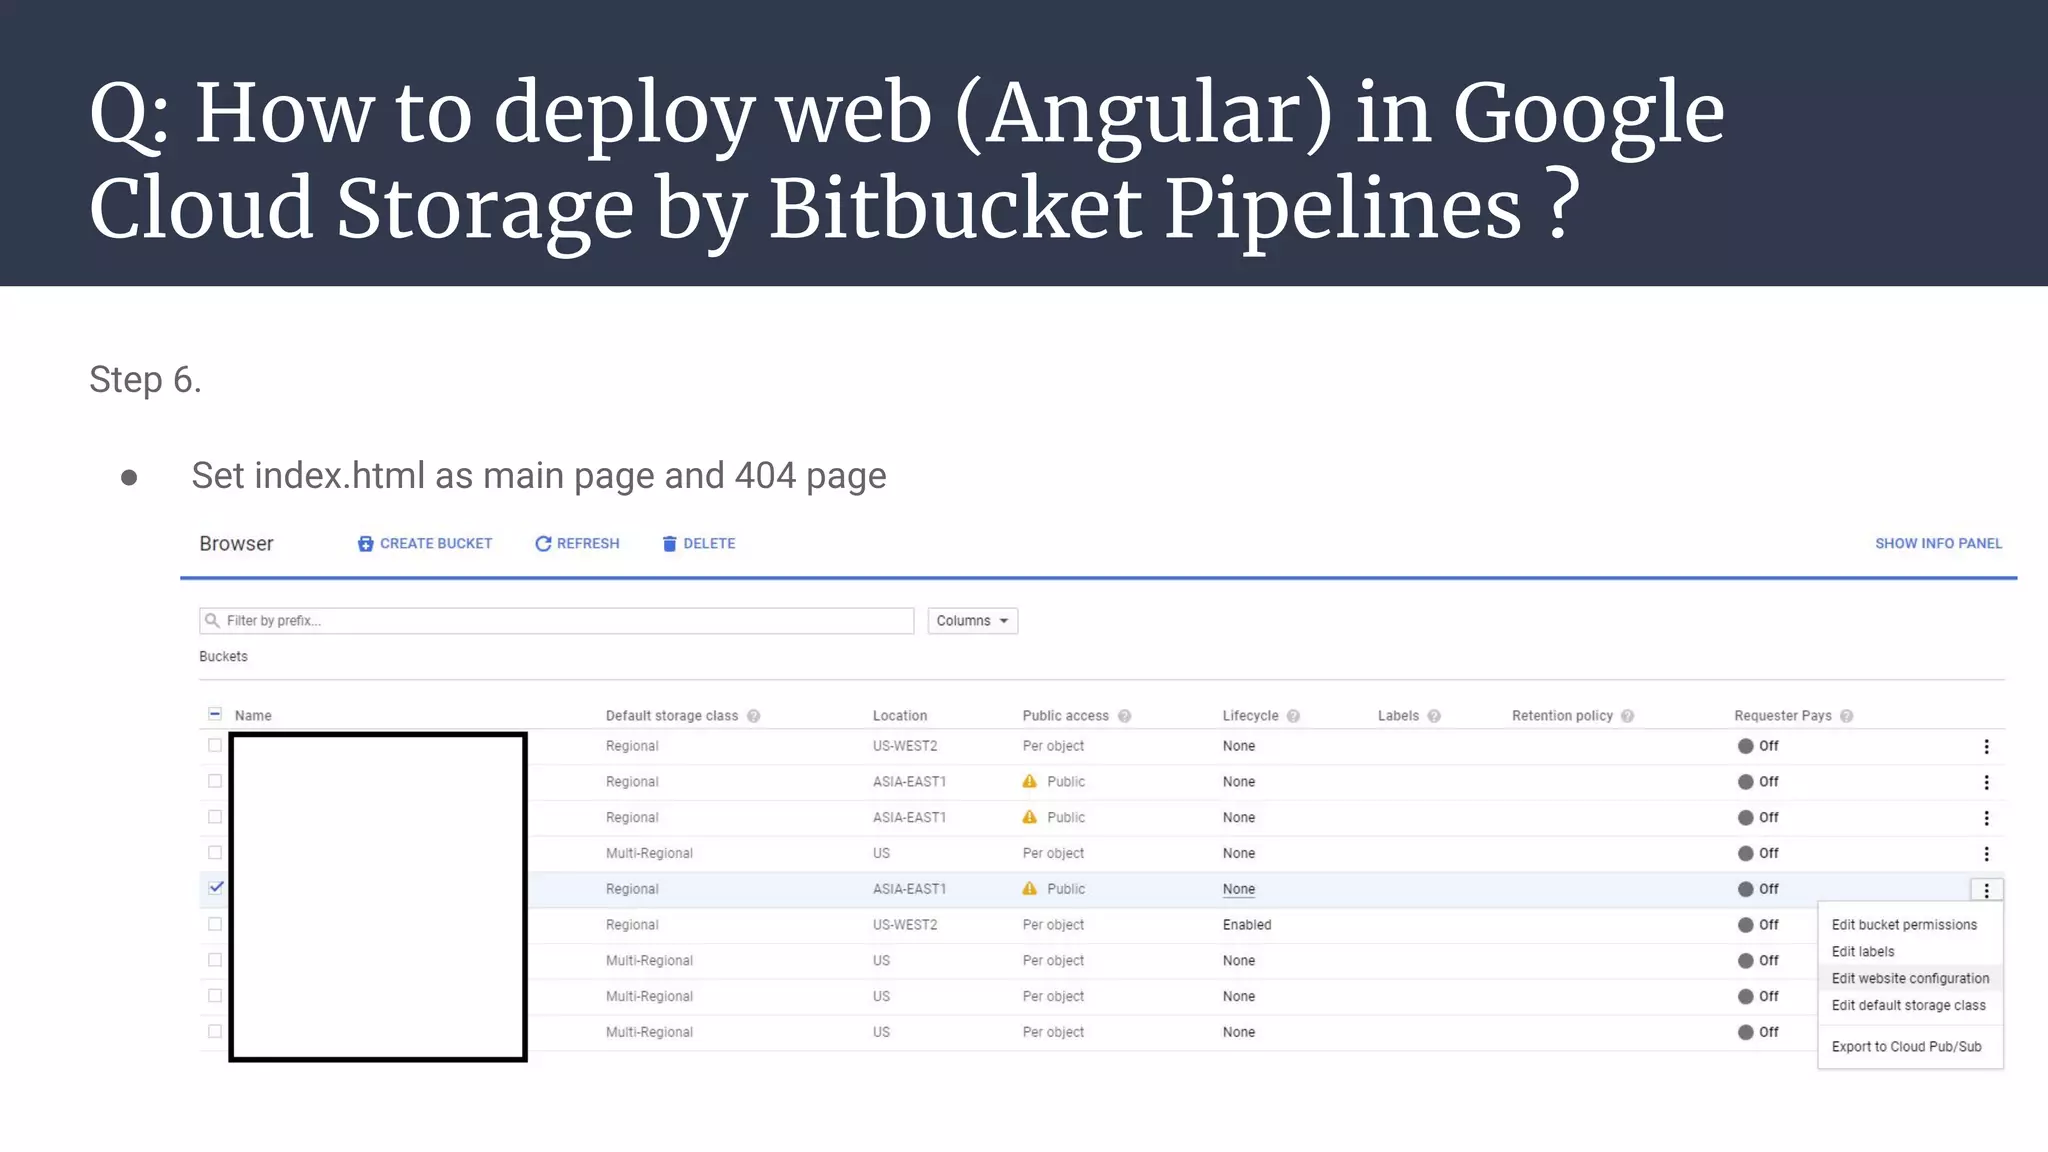Click the Location column header
This screenshot has height=1152, width=2048.
coord(899,716)
